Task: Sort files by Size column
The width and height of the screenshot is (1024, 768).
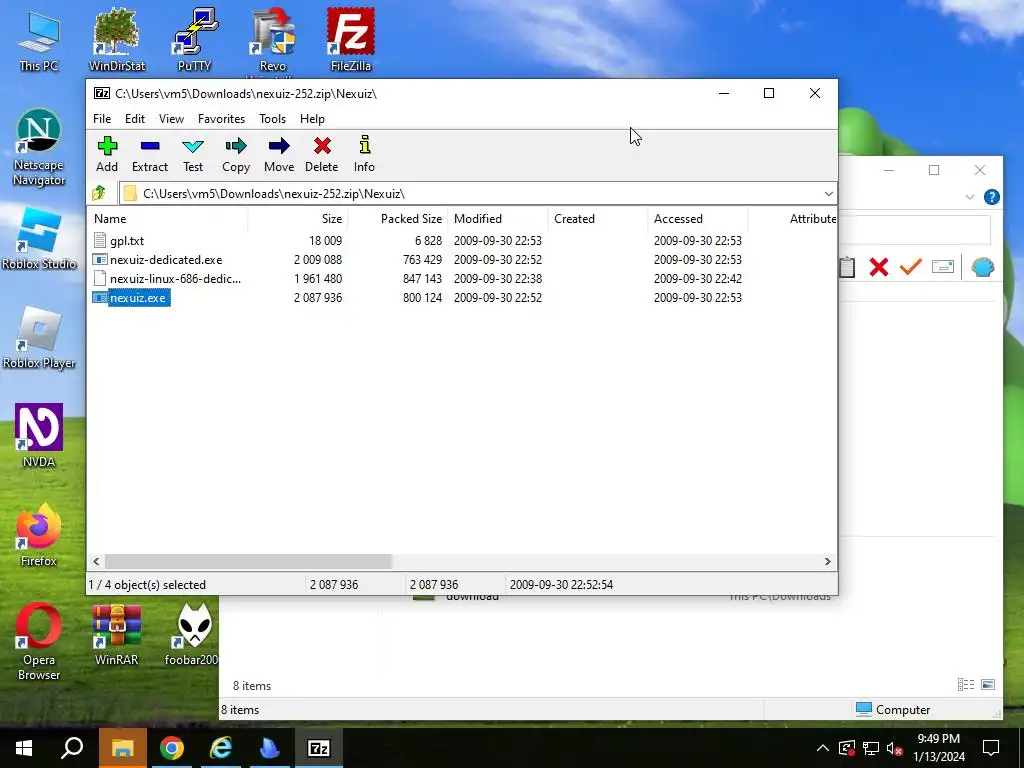Action: tap(298, 219)
